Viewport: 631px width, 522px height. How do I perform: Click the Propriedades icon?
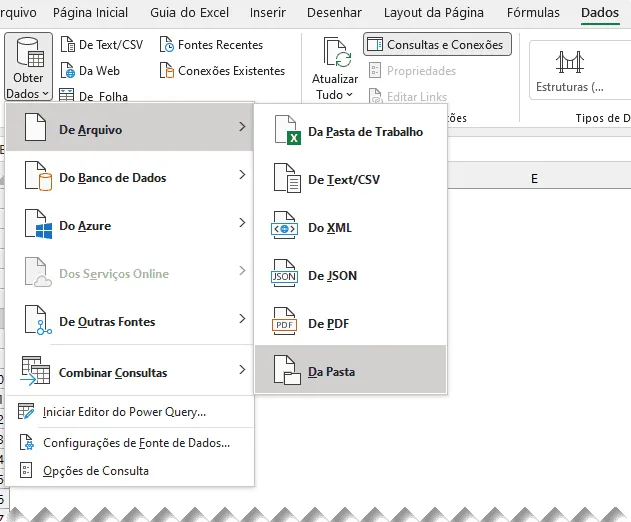click(375, 70)
